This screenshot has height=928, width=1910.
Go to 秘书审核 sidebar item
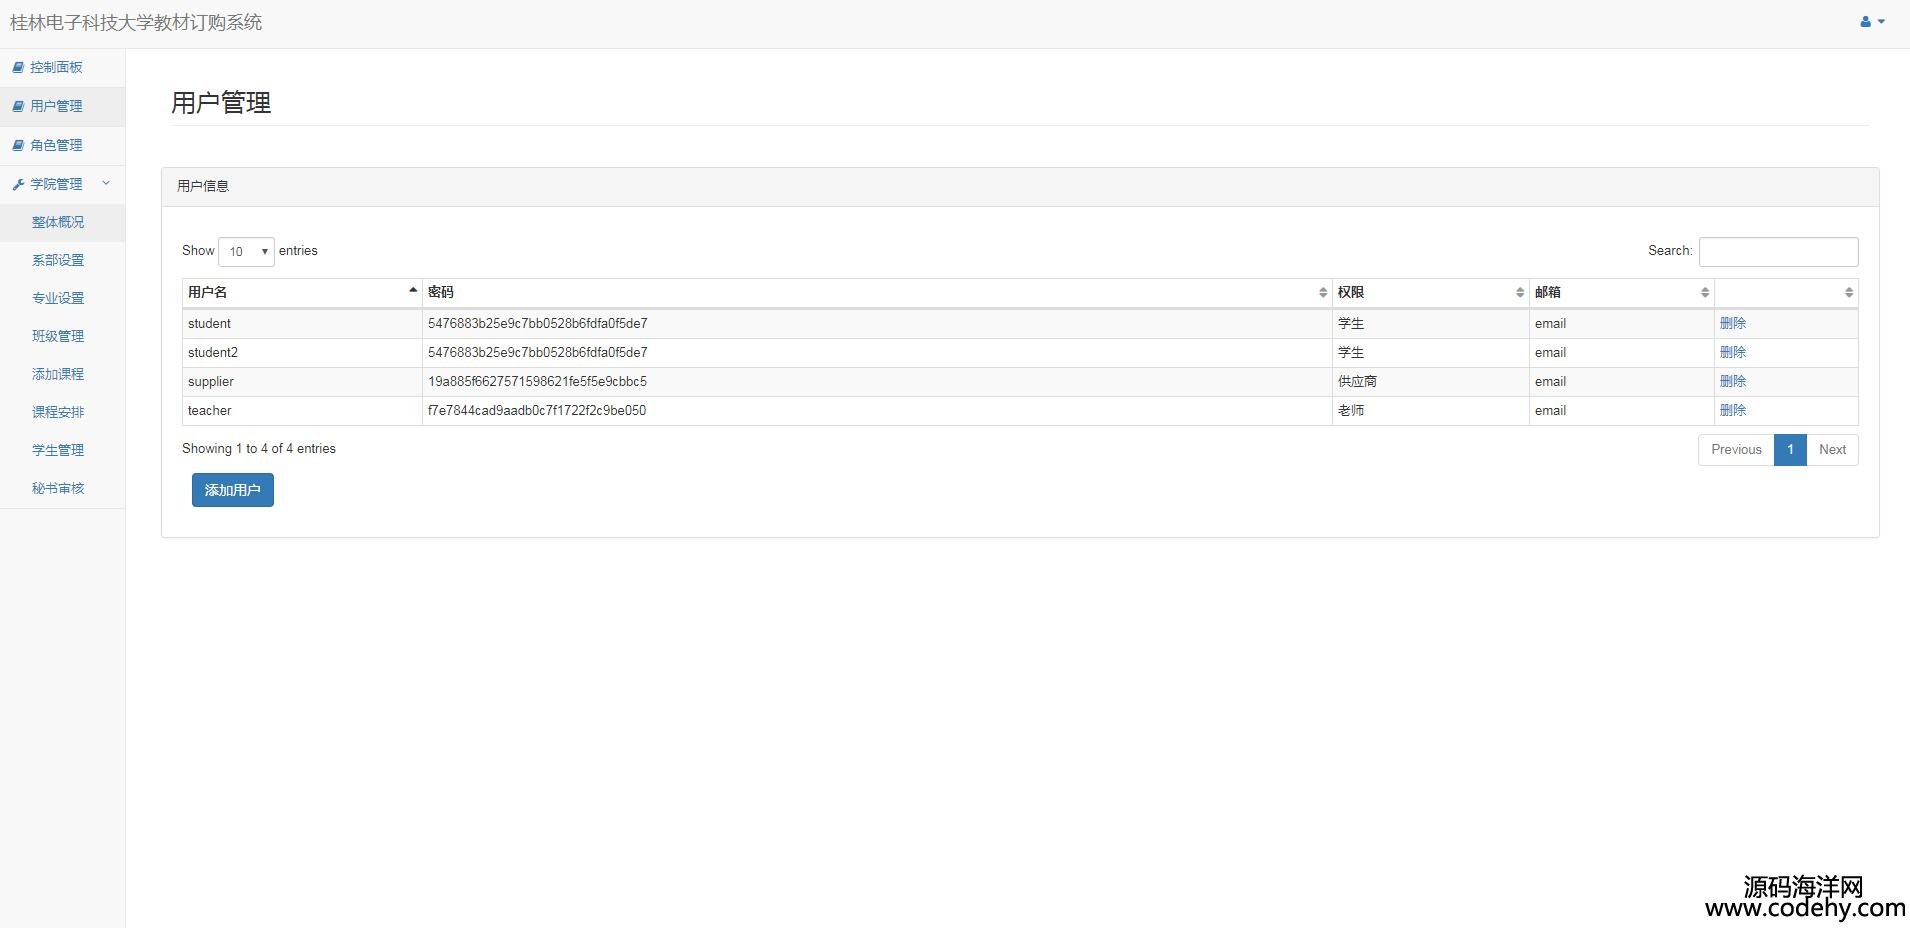pyautogui.click(x=58, y=488)
